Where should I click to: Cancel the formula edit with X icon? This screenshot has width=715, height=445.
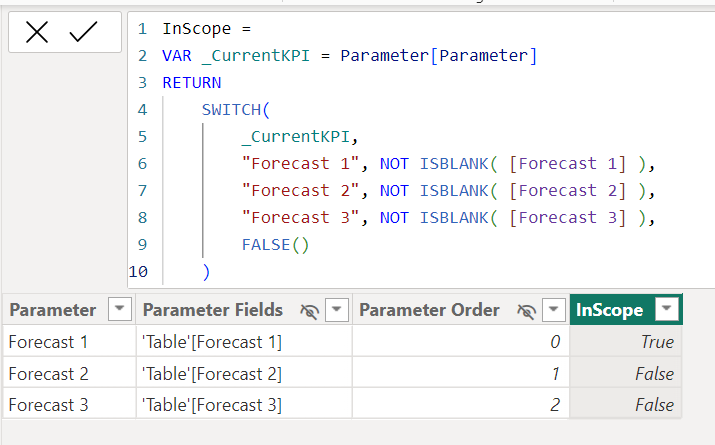[x=37, y=32]
